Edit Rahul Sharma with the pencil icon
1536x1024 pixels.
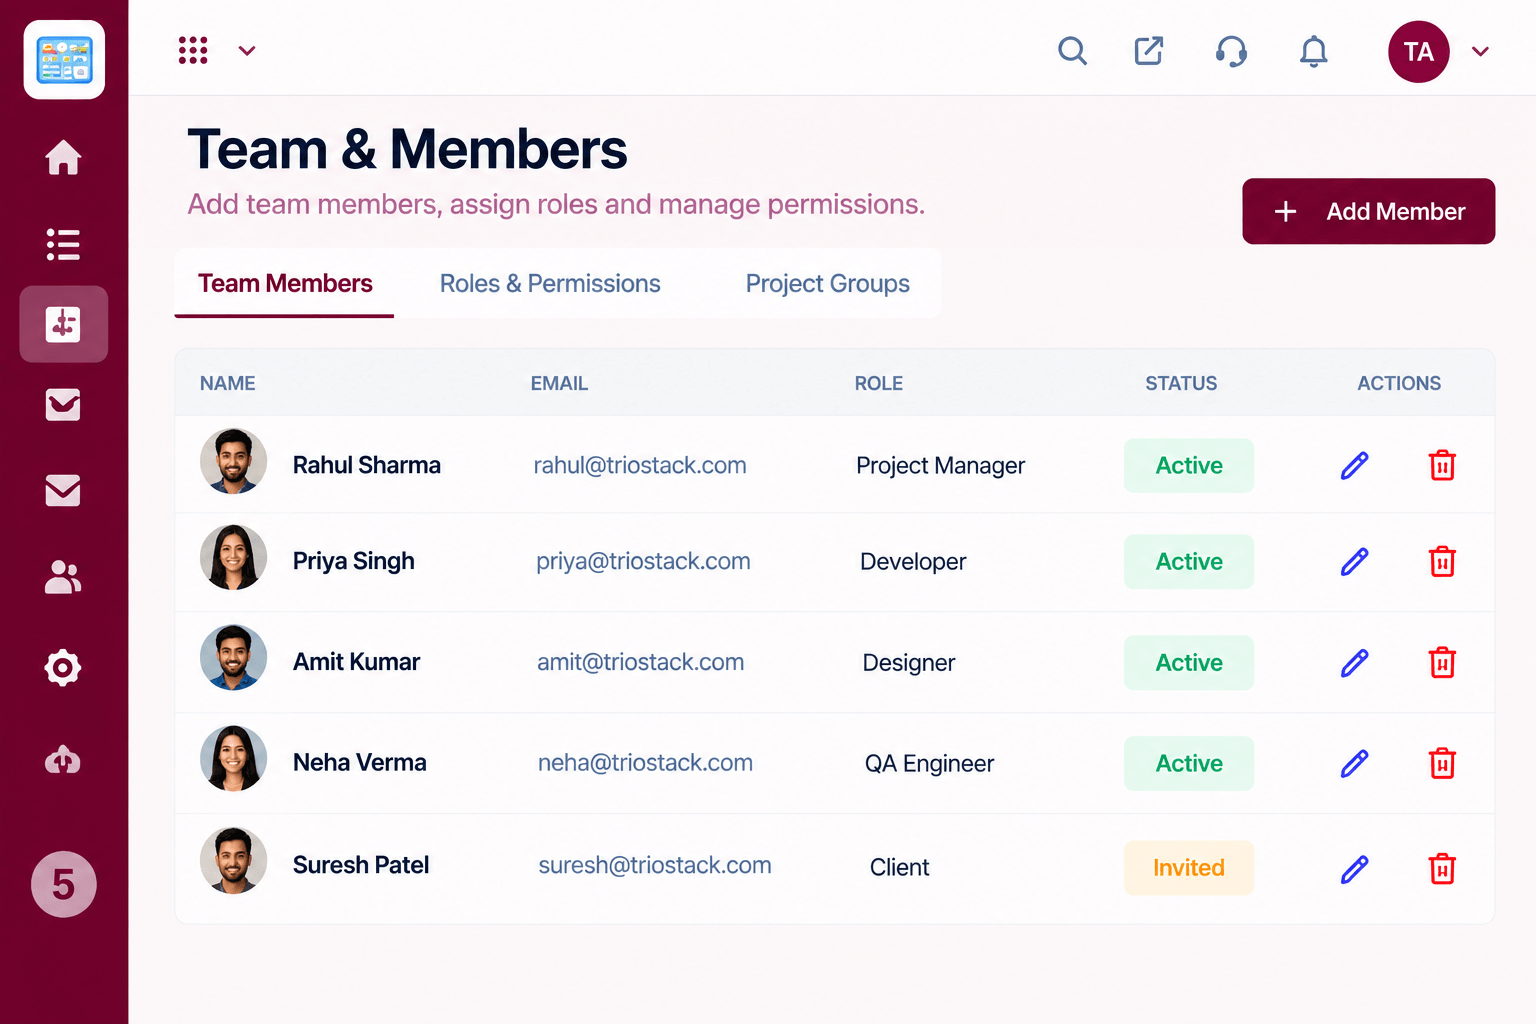point(1354,465)
